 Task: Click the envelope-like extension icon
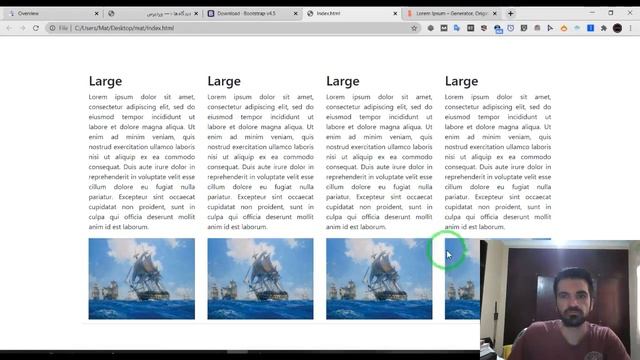coord(444,28)
